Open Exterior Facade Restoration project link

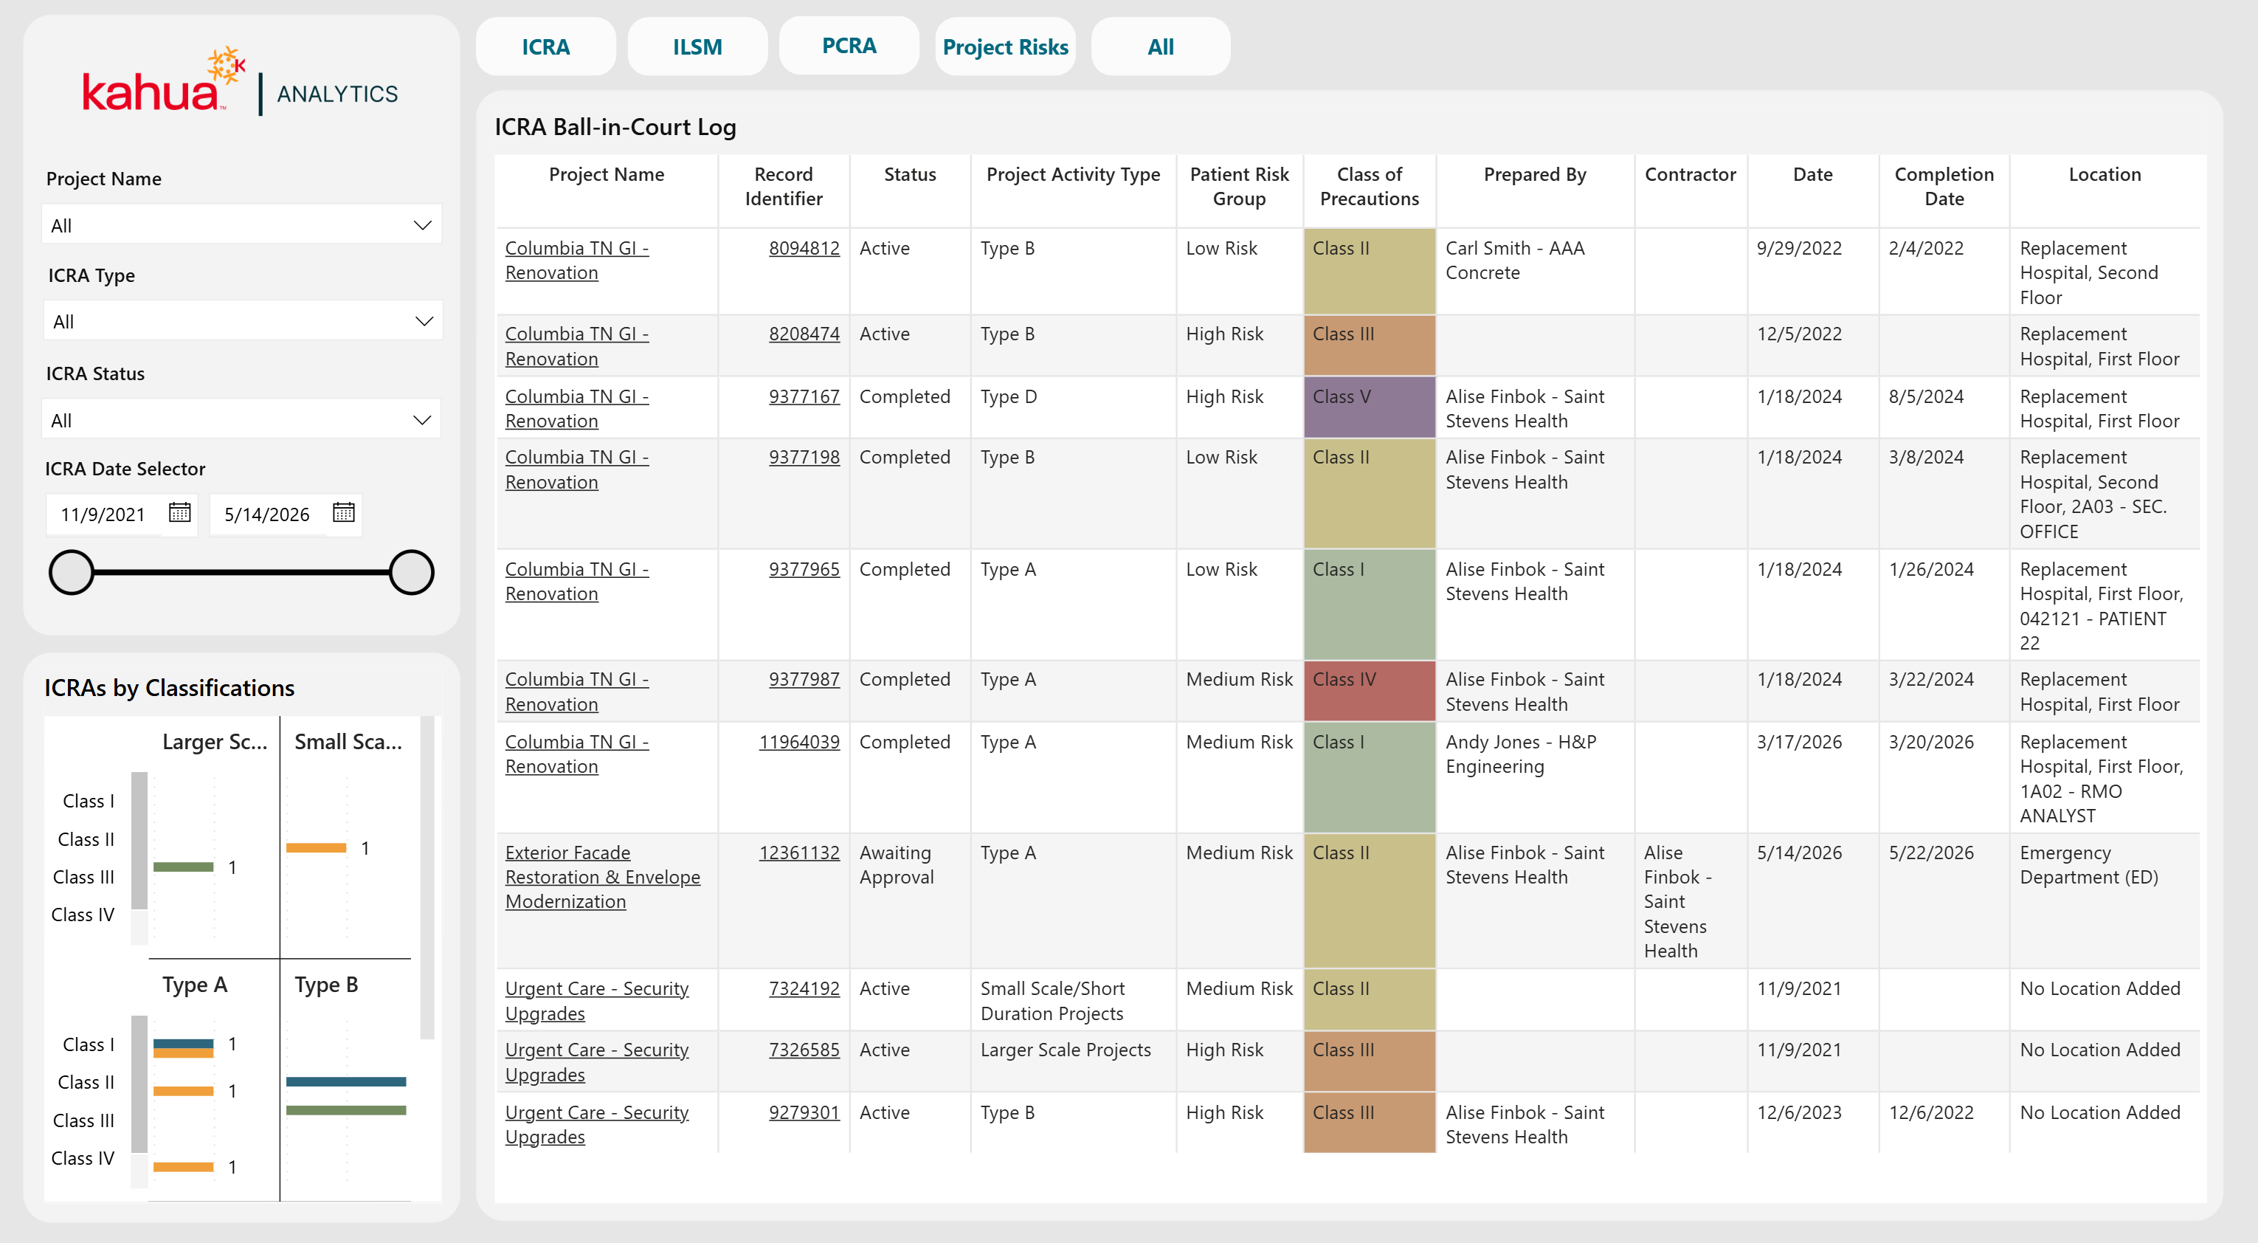[x=602, y=877]
